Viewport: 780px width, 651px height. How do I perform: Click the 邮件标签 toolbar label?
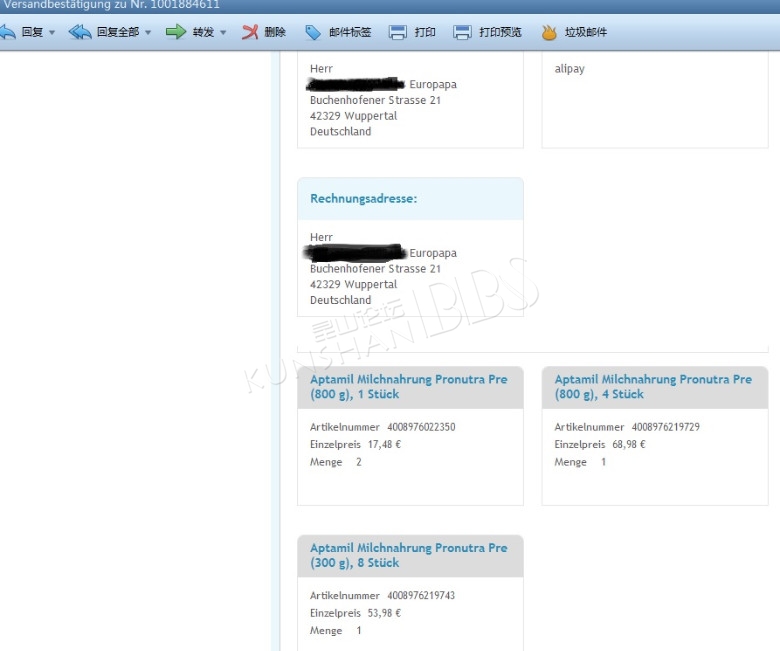[x=350, y=32]
